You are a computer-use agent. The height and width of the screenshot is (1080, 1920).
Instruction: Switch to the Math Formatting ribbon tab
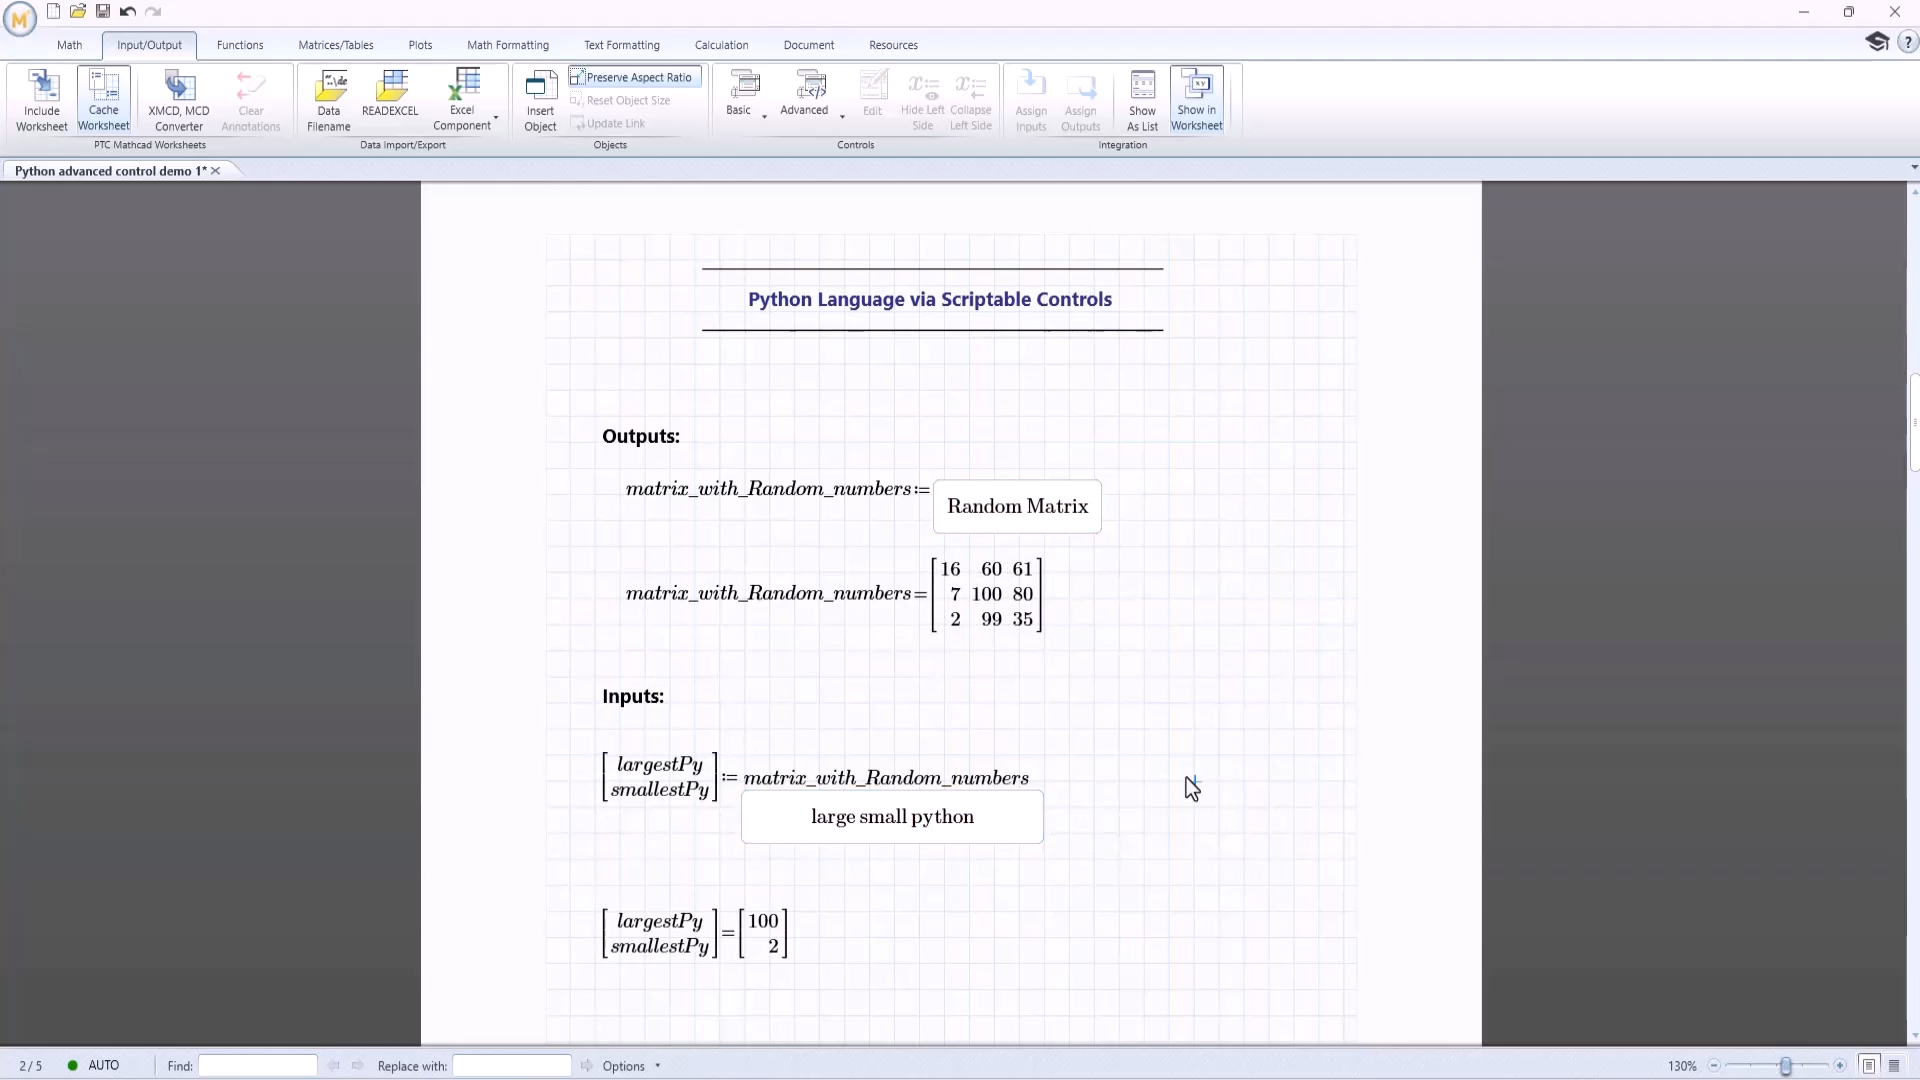pyautogui.click(x=508, y=45)
